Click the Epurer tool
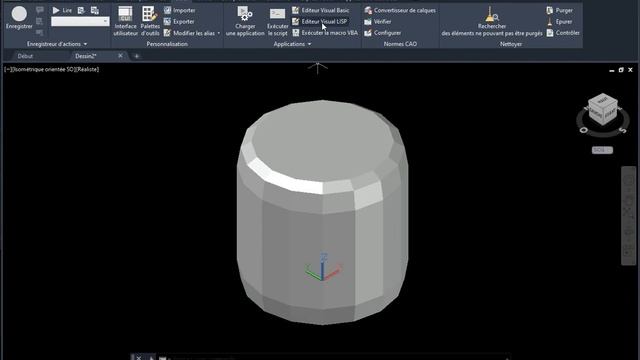This screenshot has height=360, width=640. click(x=559, y=22)
